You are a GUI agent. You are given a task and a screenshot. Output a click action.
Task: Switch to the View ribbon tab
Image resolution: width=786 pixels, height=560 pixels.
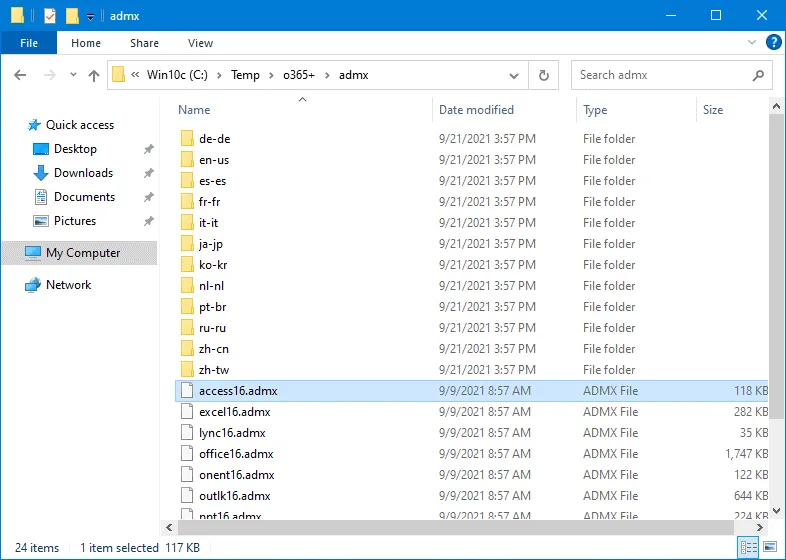[x=200, y=43]
